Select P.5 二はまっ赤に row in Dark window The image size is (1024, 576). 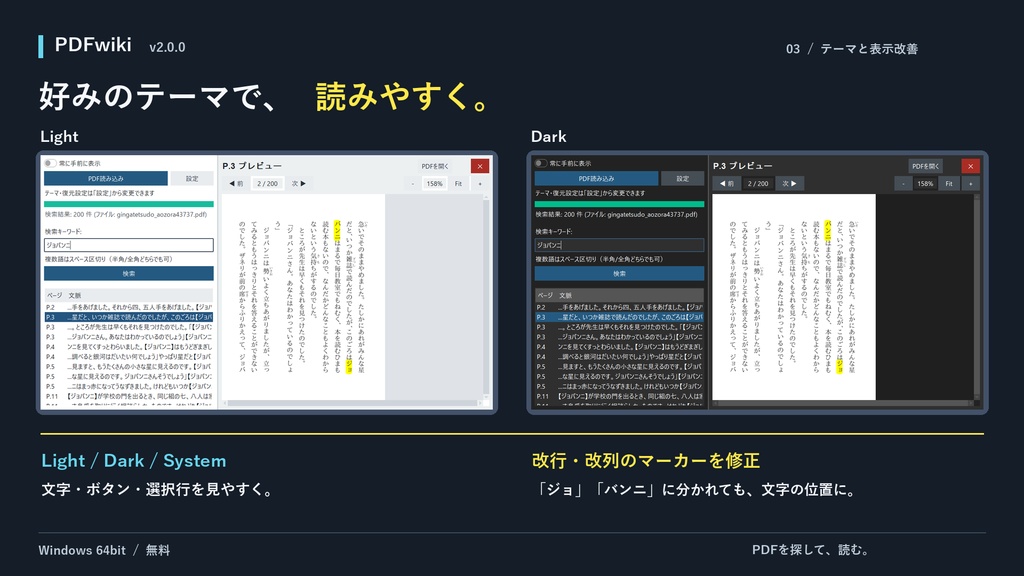(619, 386)
